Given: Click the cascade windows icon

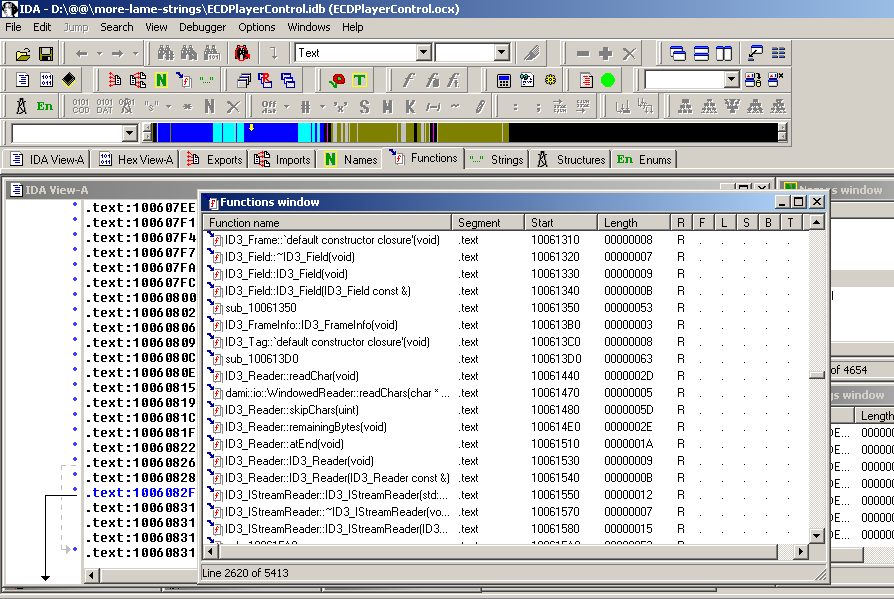Looking at the screenshot, I should (x=678, y=53).
